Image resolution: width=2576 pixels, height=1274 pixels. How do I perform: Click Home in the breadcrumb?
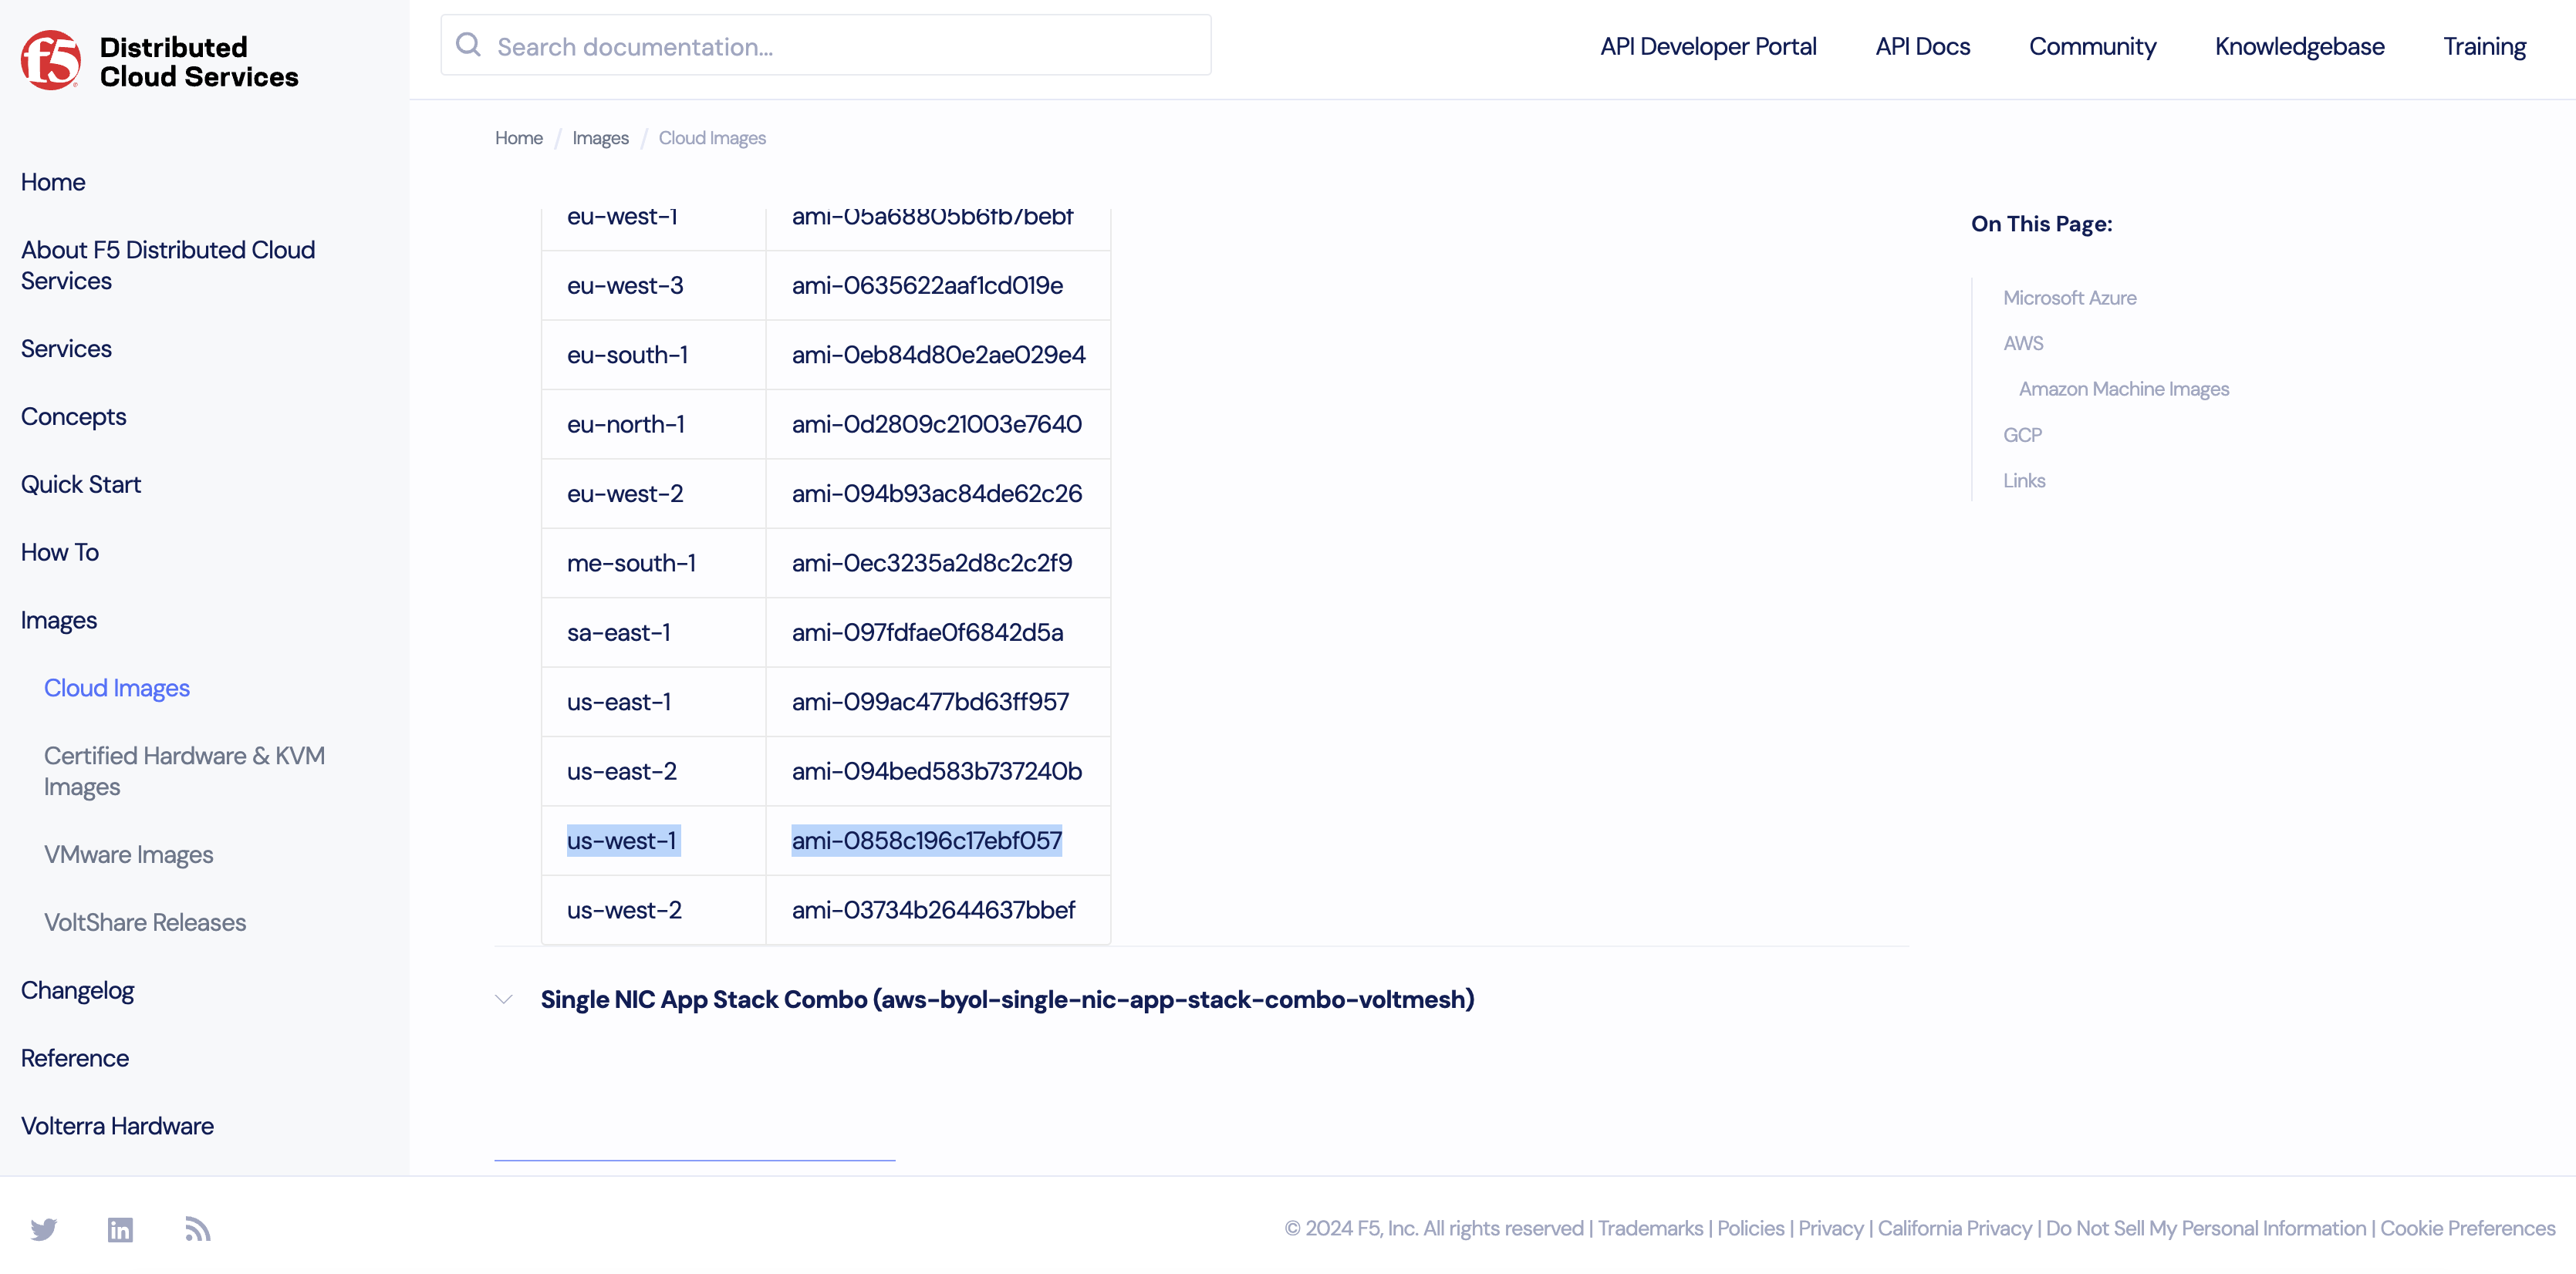(x=518, y=138)
